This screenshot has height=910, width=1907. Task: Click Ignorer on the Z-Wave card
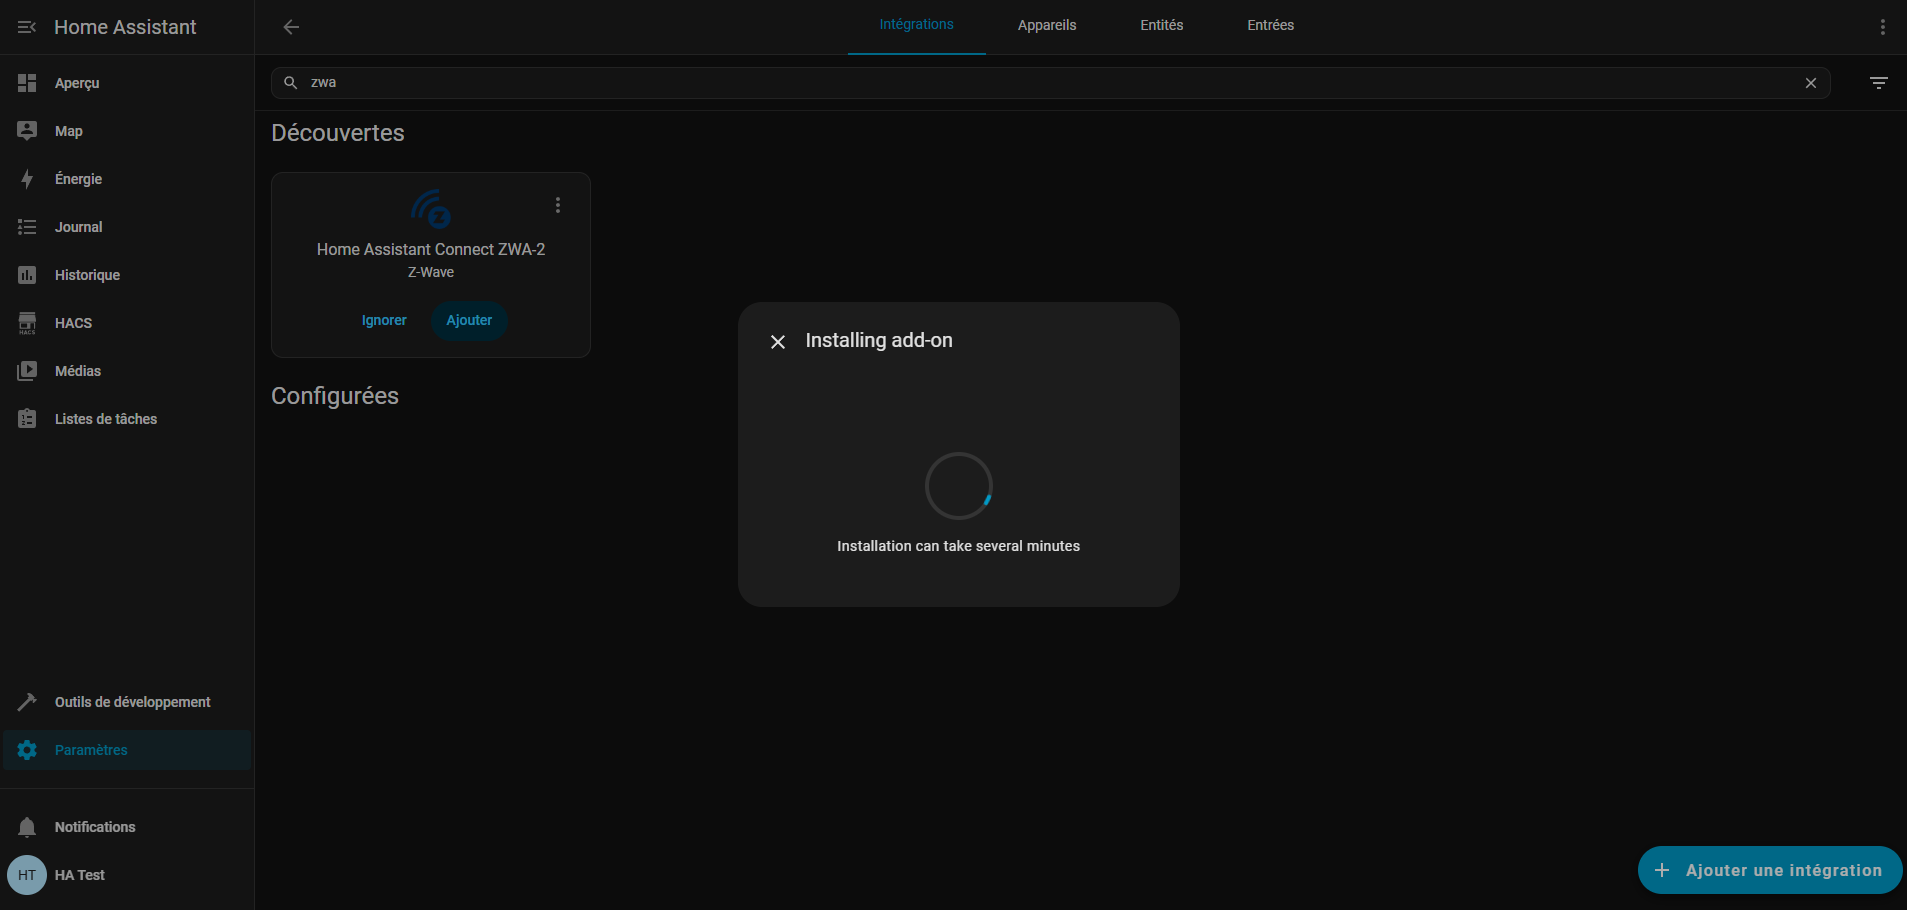(384, 320)
